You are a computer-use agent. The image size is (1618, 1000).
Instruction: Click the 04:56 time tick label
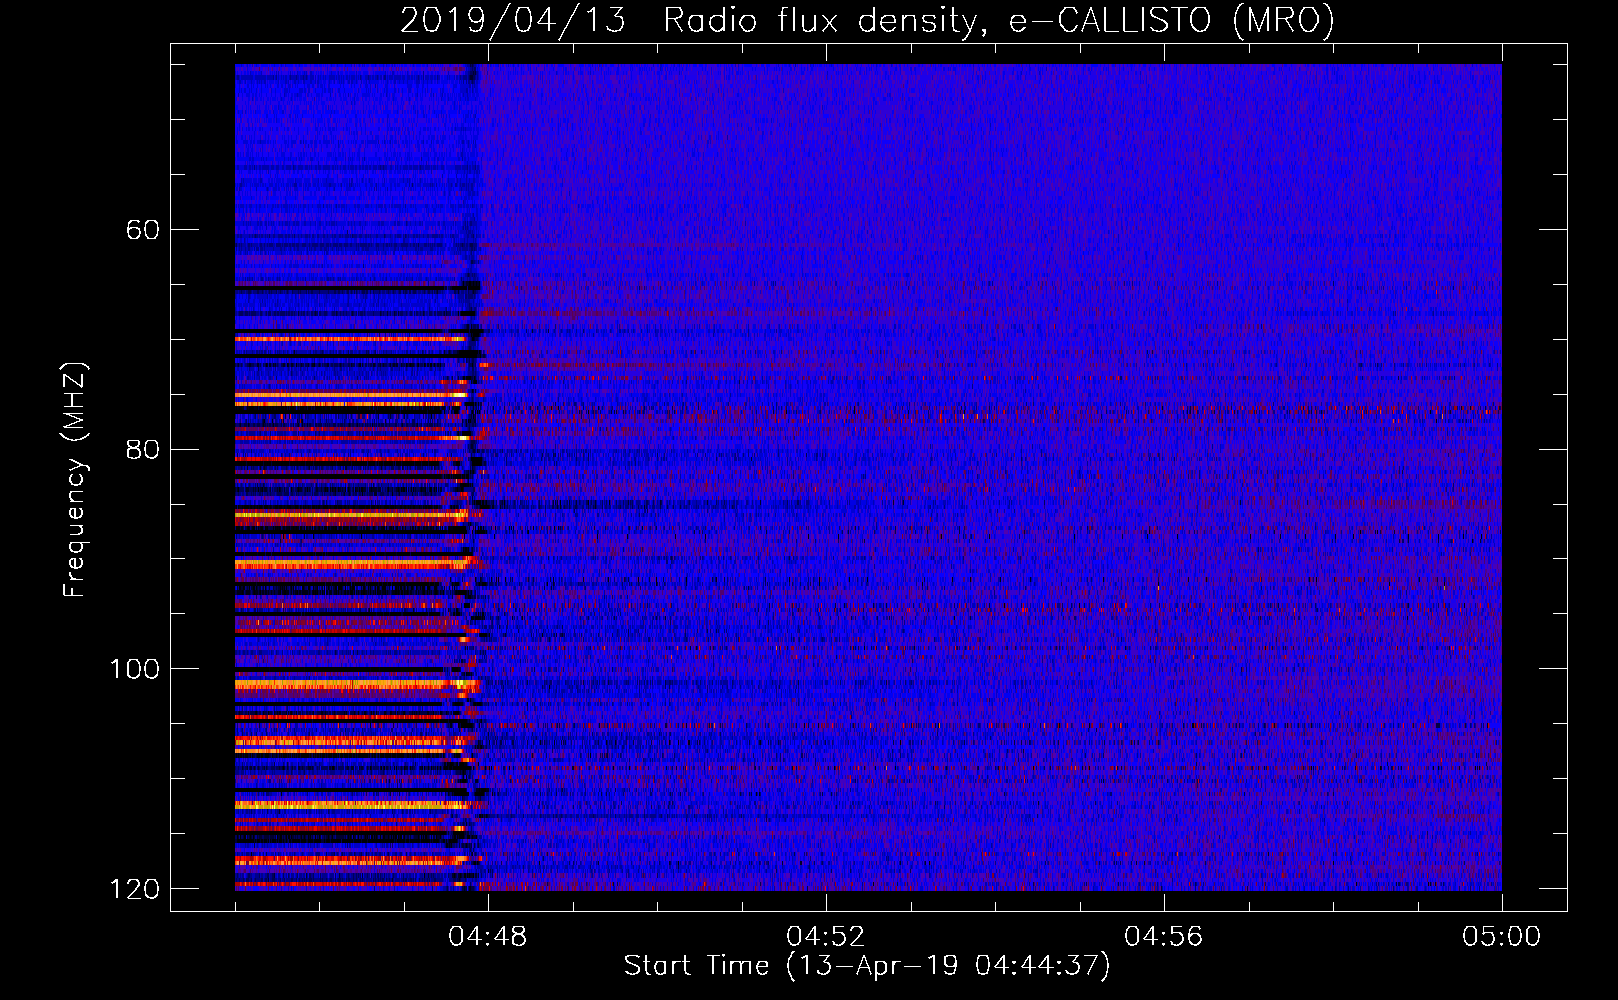tap(1163, 937)
